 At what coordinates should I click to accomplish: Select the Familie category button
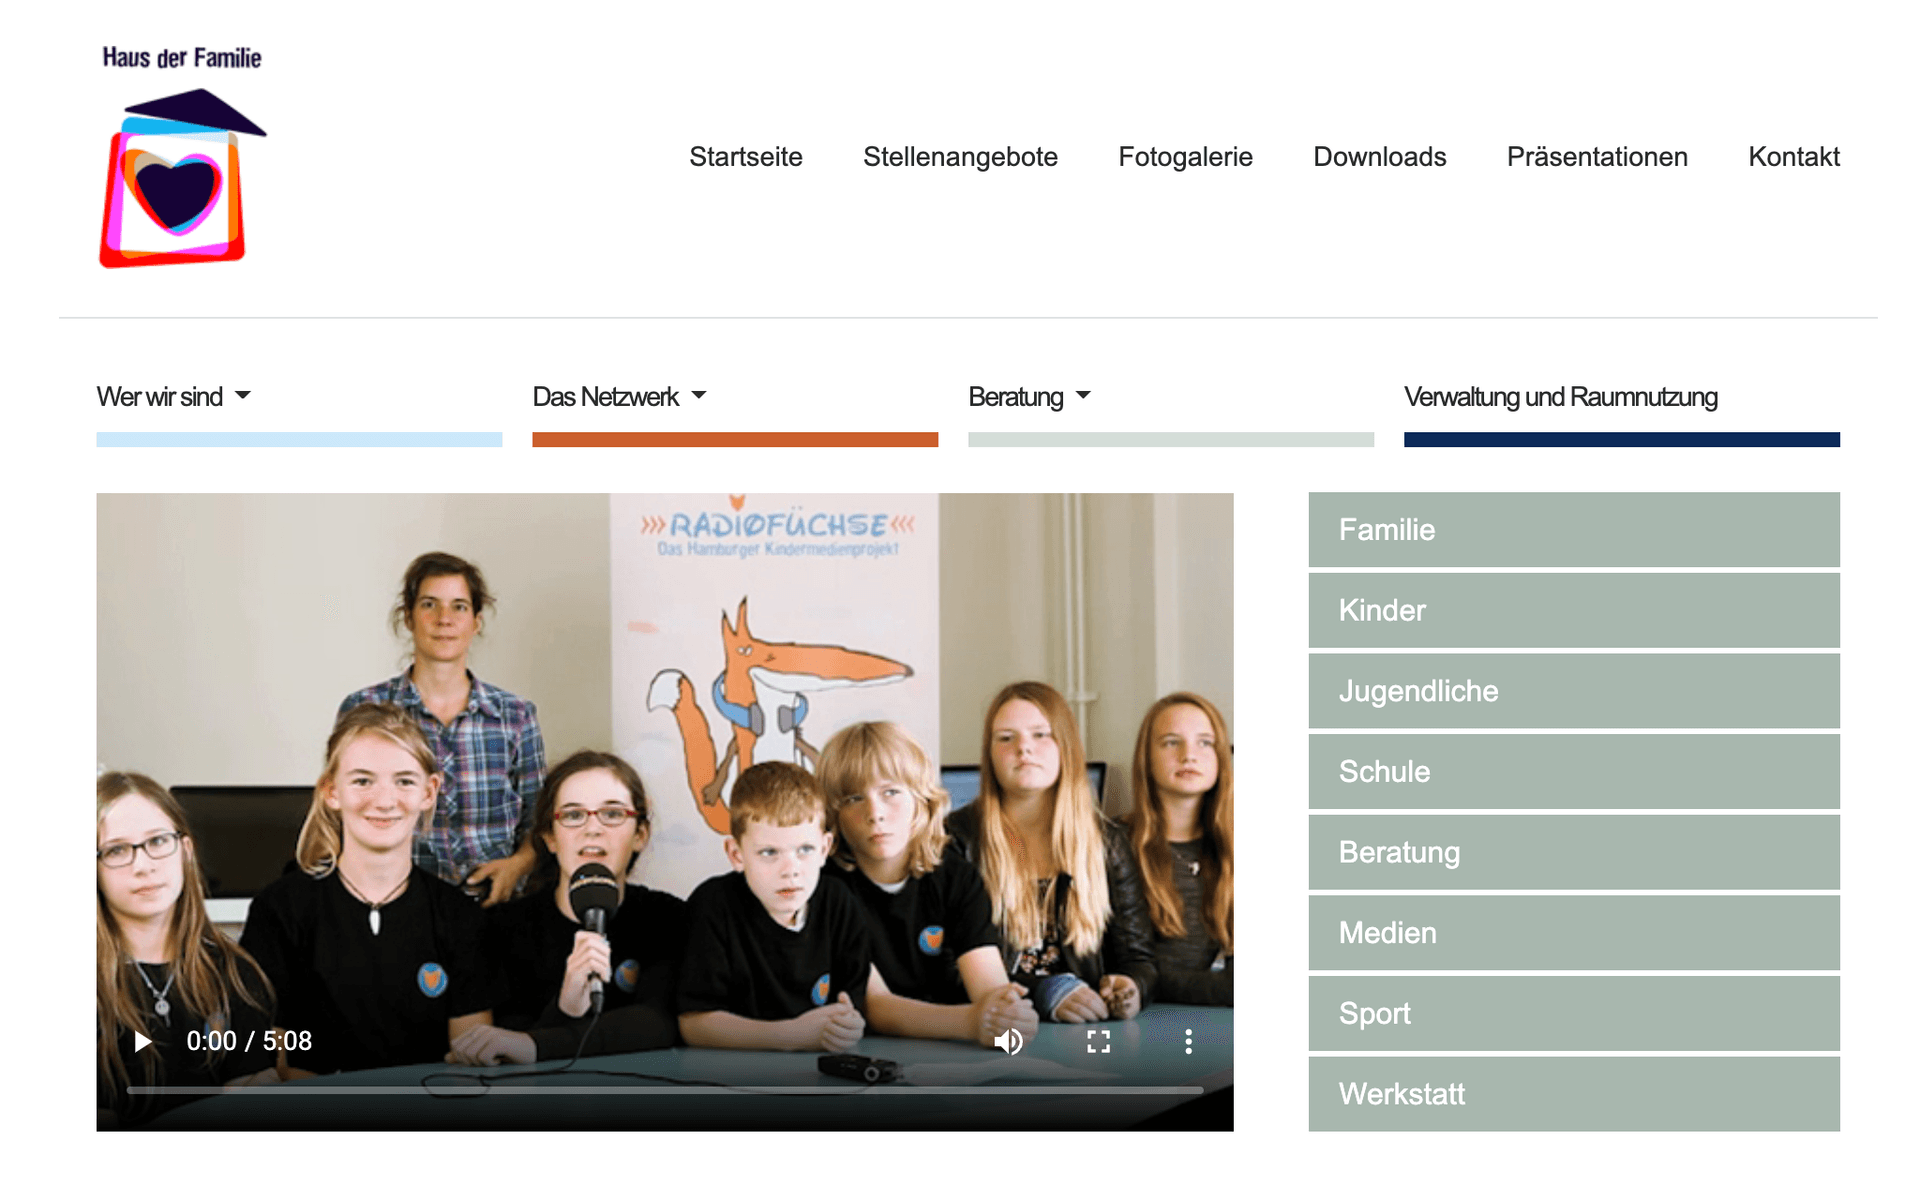[x=1573, y=530]
